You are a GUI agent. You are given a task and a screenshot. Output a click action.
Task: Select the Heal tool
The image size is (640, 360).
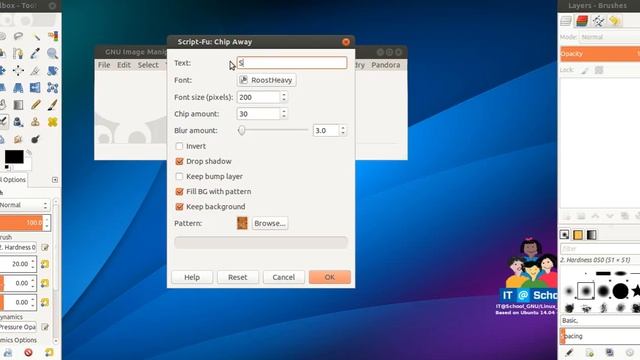click(x=53, y=122)
